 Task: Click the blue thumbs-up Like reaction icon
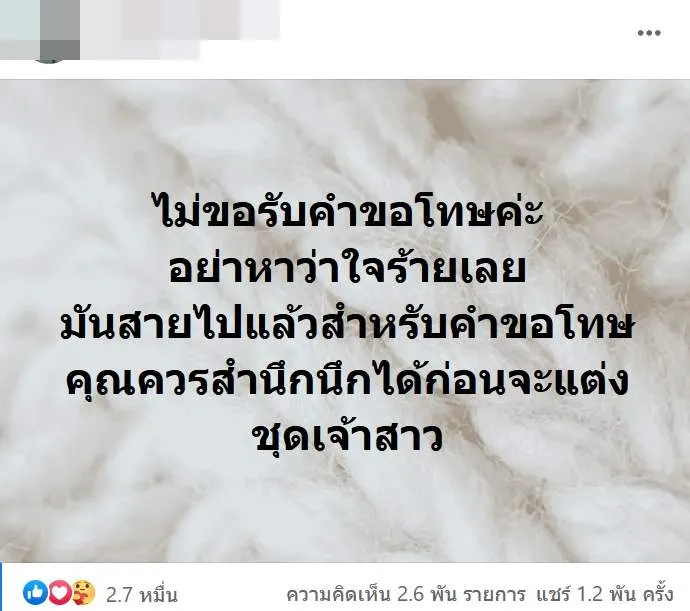36,593
